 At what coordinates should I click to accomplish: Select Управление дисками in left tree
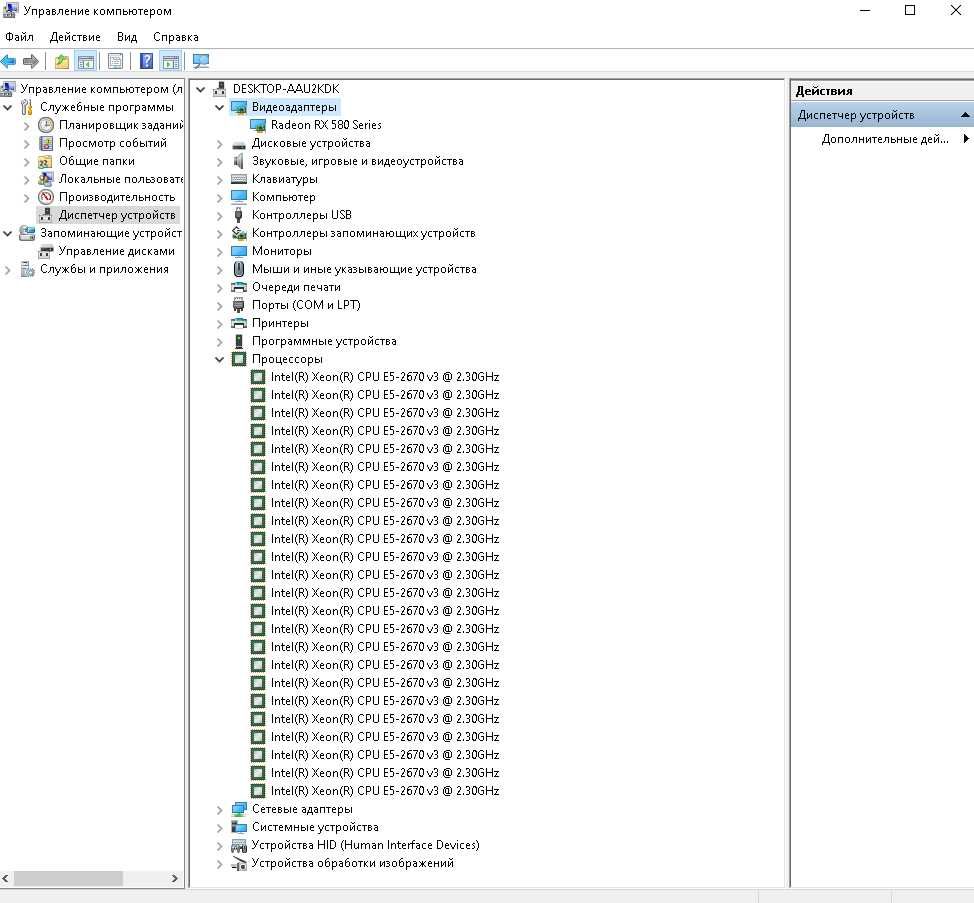(x=116, y=252)
